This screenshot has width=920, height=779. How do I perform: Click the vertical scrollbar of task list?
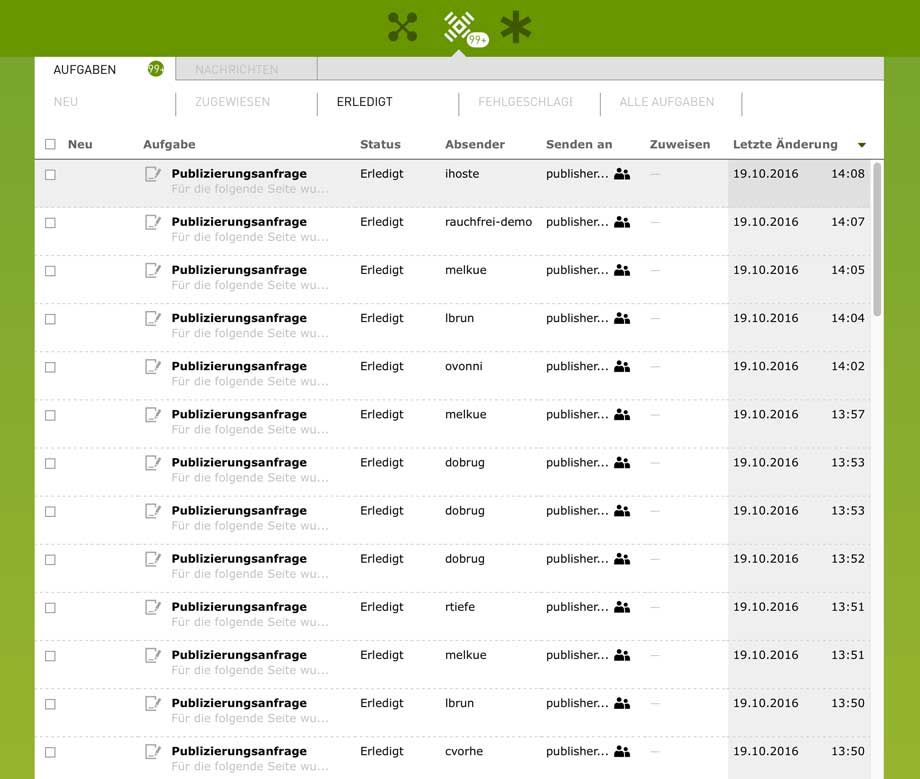[x=877, y=240]
